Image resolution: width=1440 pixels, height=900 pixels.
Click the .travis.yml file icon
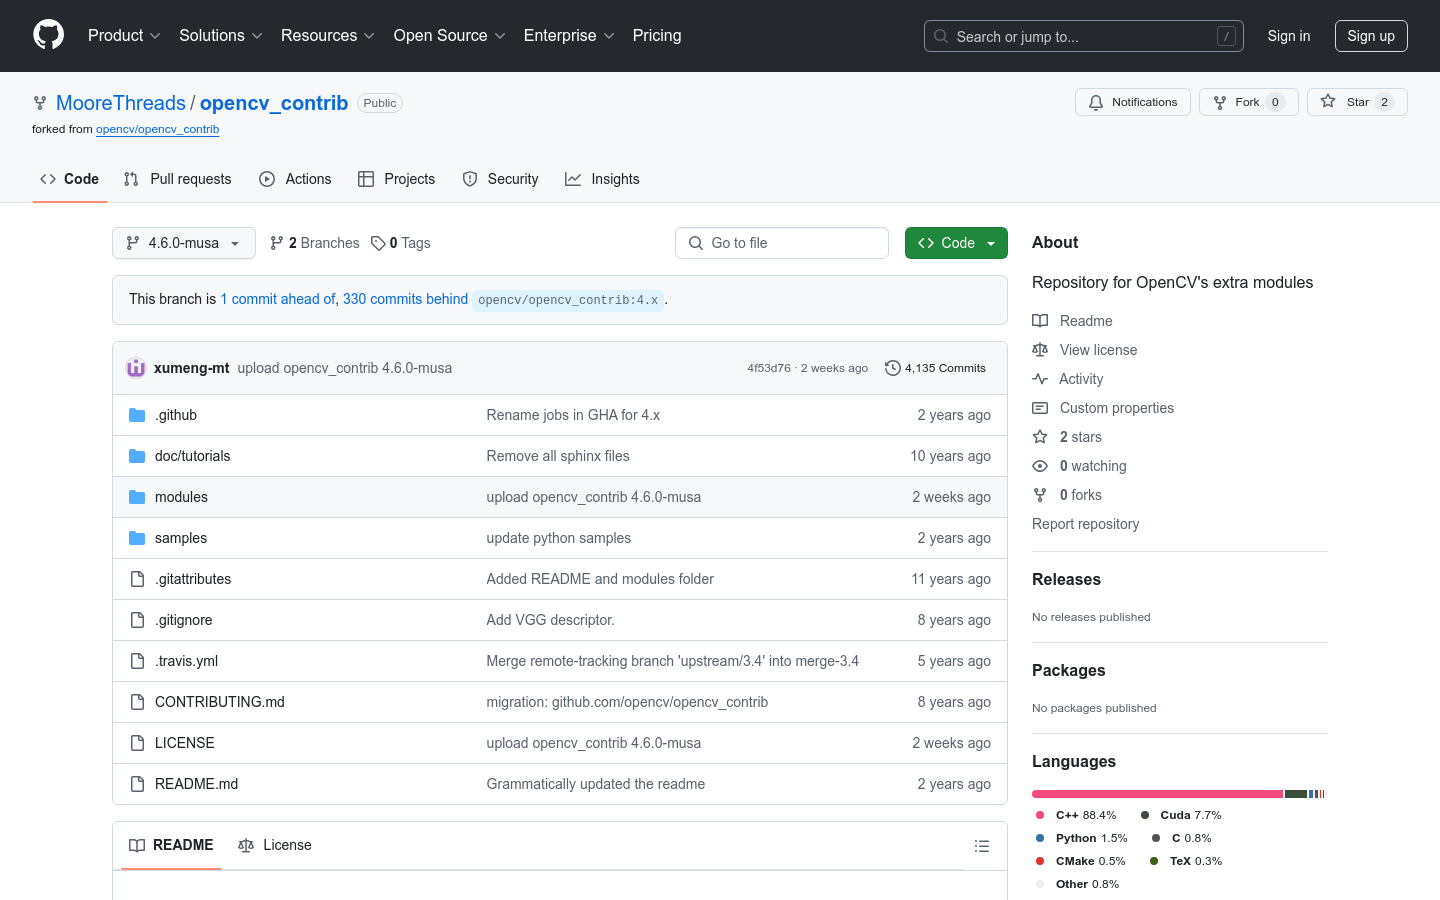(137, 661)
